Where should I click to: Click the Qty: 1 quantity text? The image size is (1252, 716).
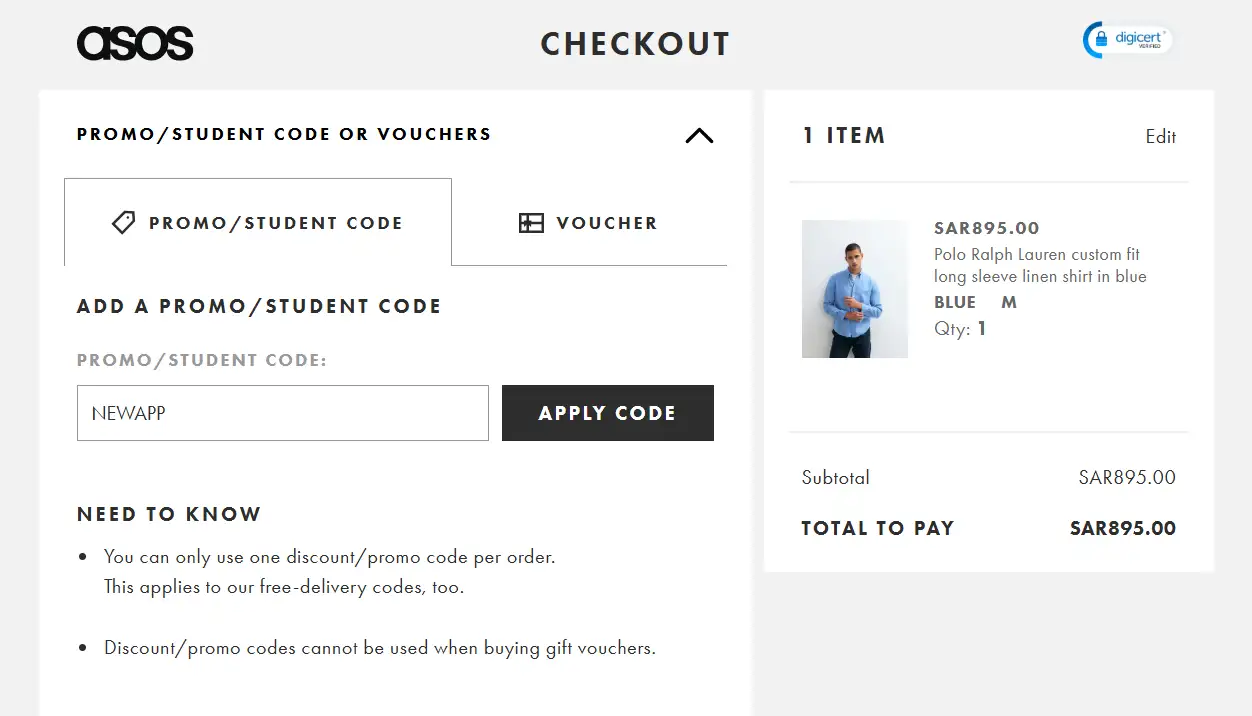point(961,328)
